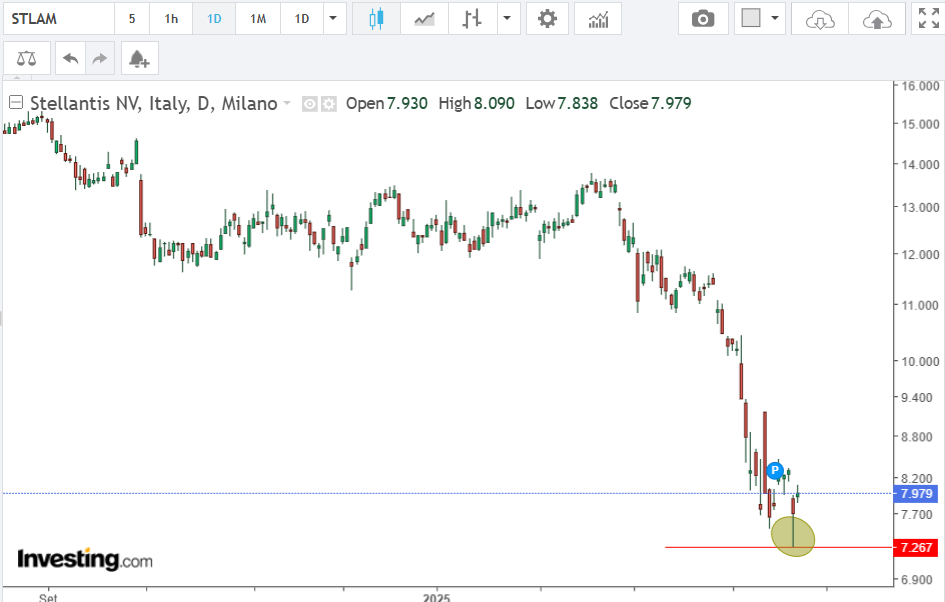Save chart layout to cloud
945x602 pixels.
click(x=877, y=19)
